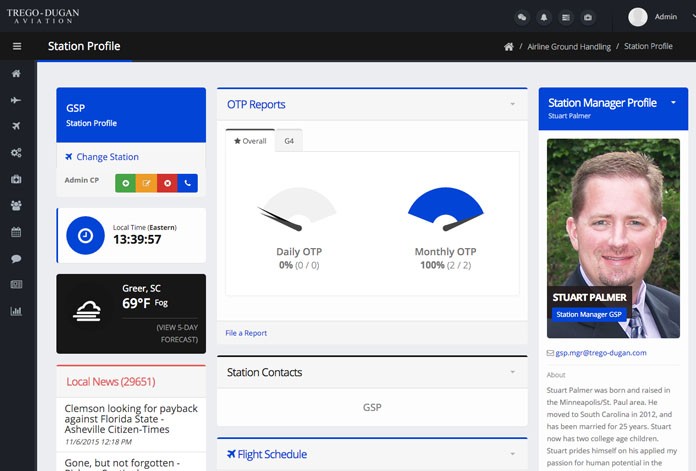Screen dimensions: 696x471
Task: Expand the Station Manager Profile dropdown
Action: (x=674, y=103)
